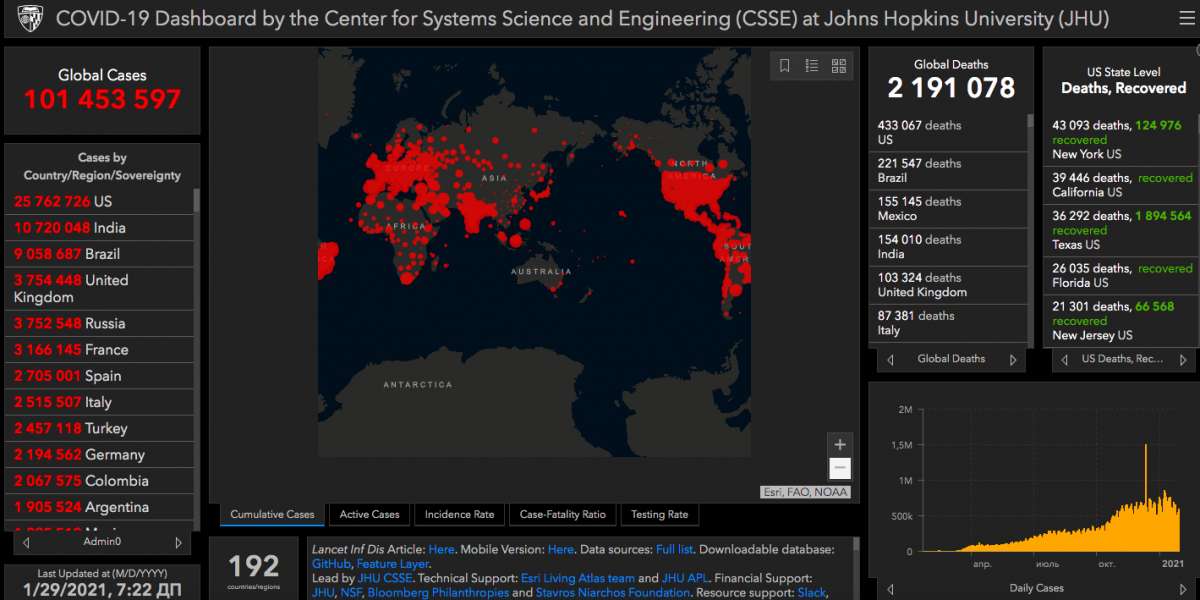Click left arrow beside US Deaths, Rec... pager

point(1063,359)
